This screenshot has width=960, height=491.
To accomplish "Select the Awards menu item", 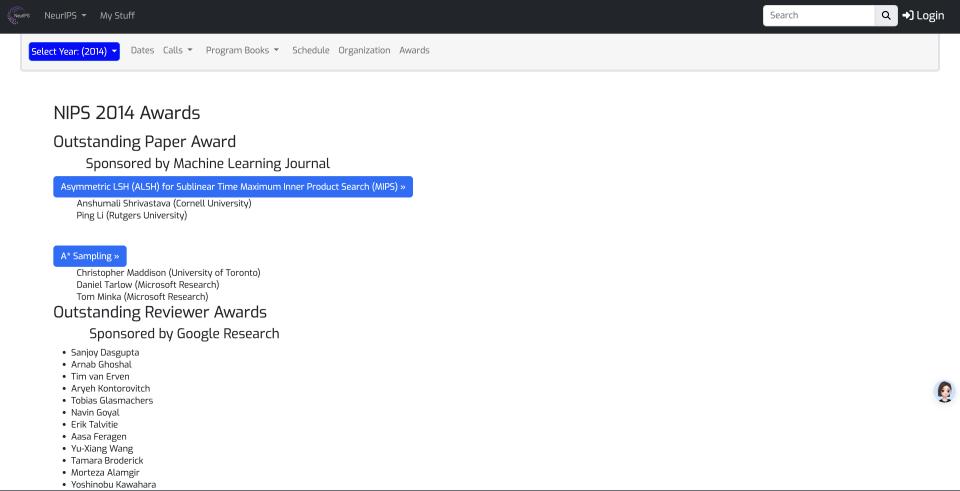I will (414, 51).
